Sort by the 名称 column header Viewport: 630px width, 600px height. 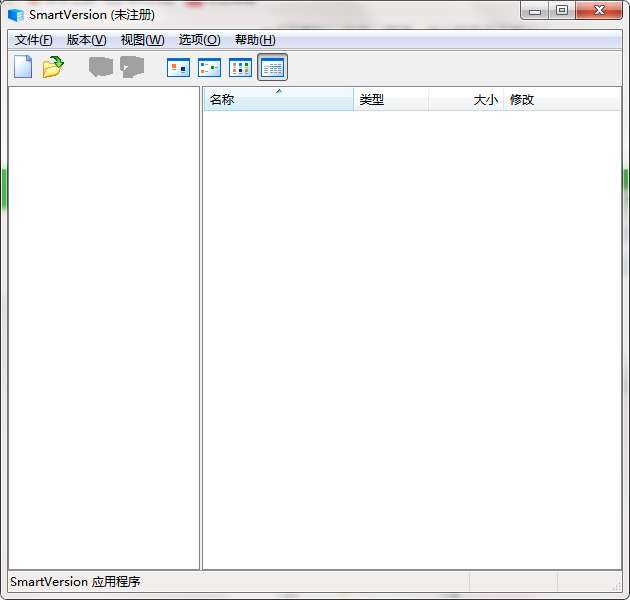click(279, 99)
